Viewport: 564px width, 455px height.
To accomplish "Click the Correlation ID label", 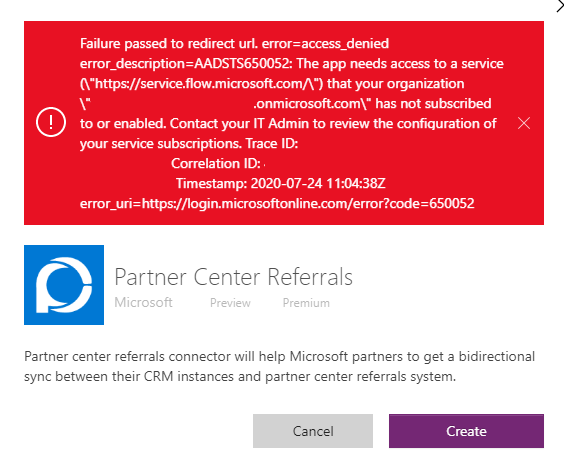I will [x=215, y=163].
